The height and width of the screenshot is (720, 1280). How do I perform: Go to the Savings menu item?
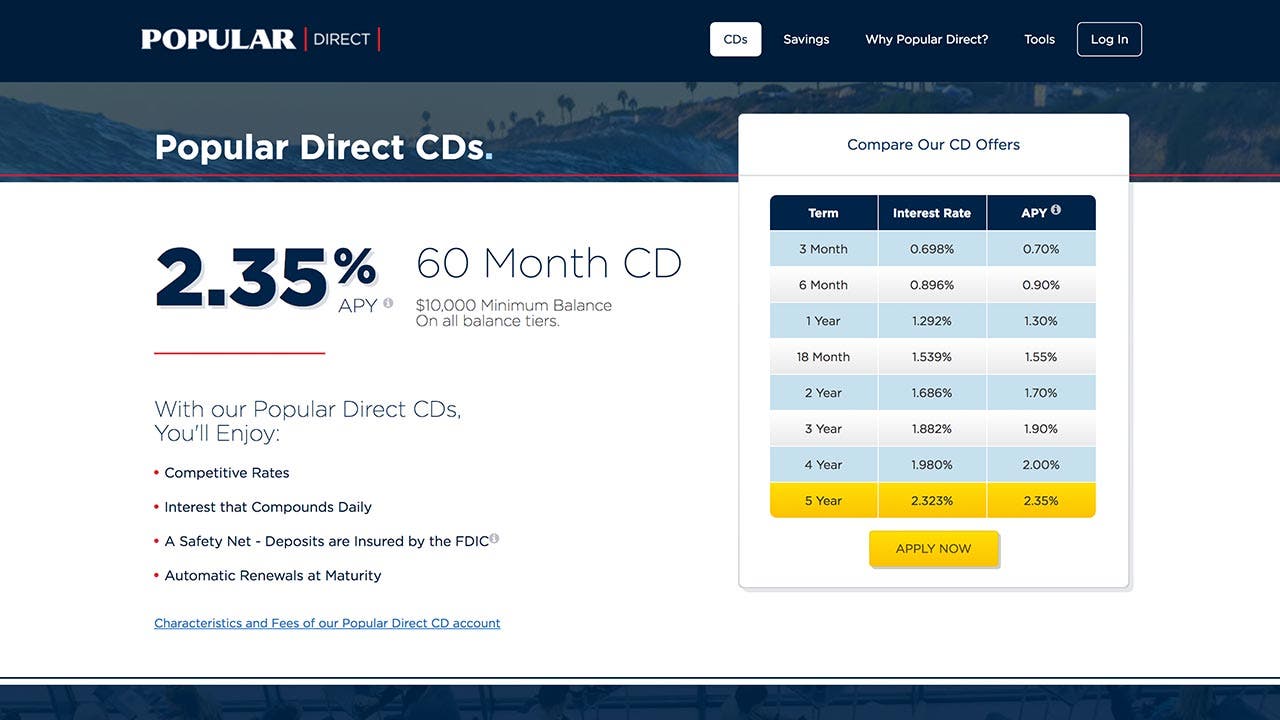806,39
